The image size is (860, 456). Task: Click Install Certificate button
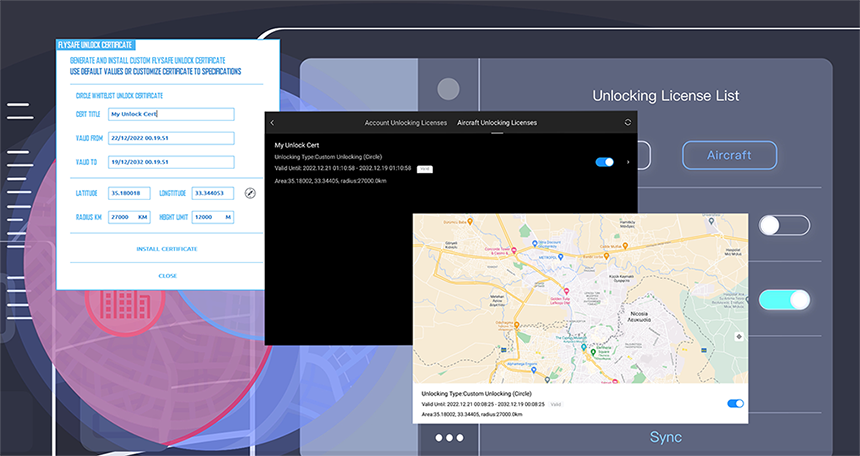click(166, 248)
